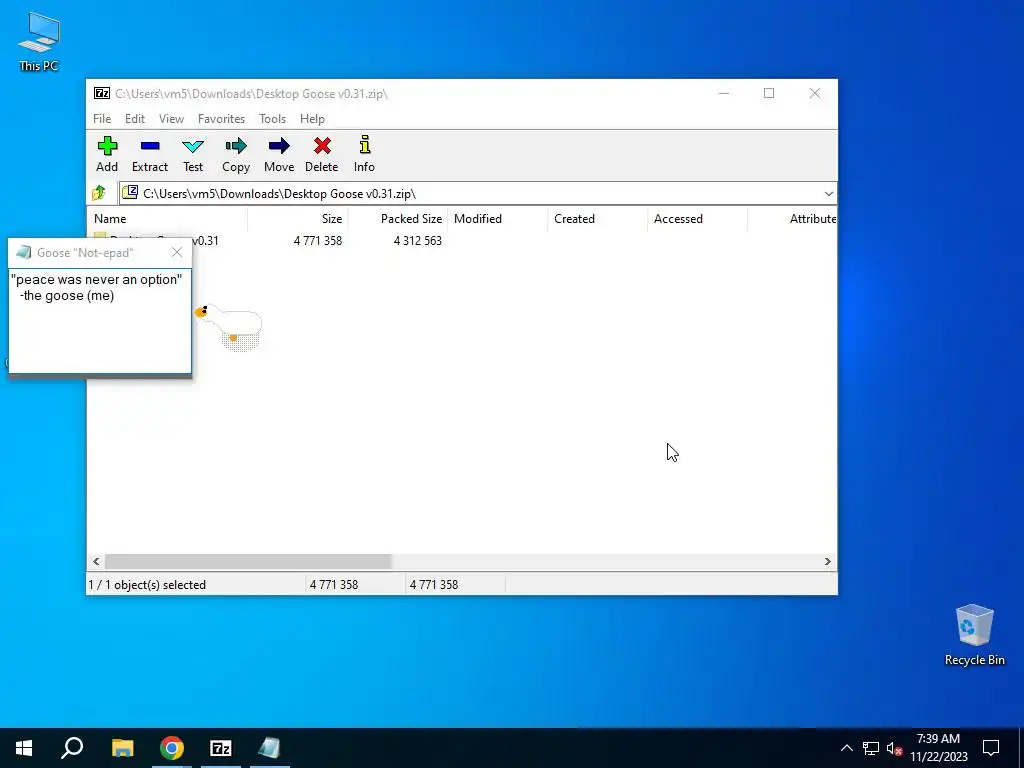Screen dimensions: 1024x768
Task: Select the packed size value 4 312 563
Action: [417, 240]
